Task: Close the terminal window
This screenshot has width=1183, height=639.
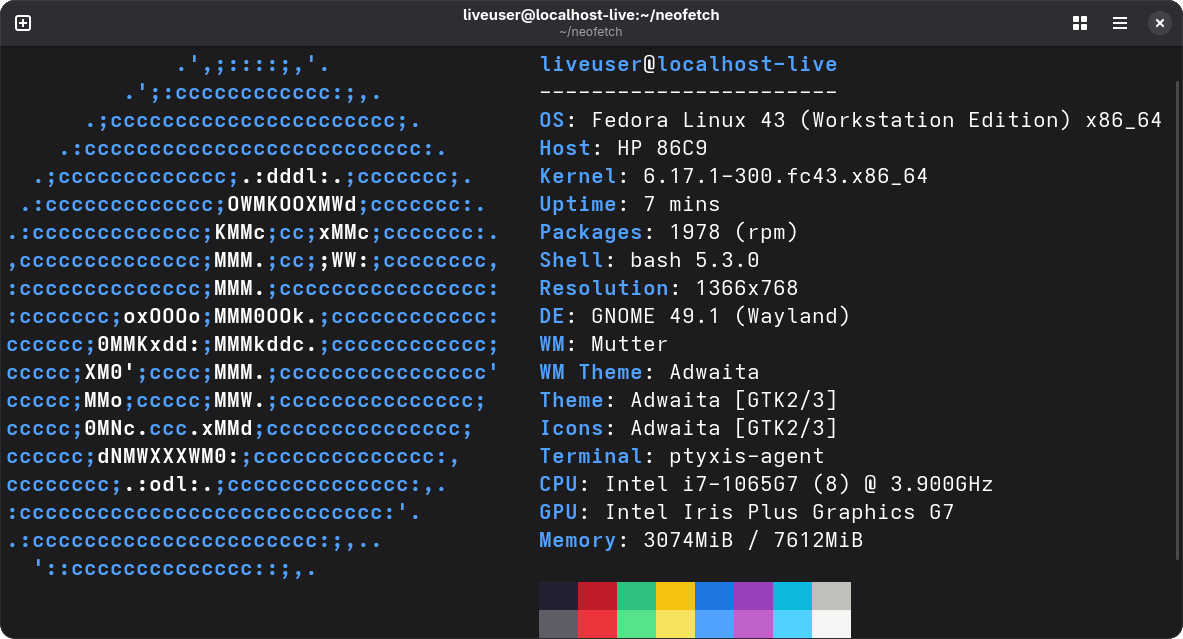Action: tap(1159, 23)
